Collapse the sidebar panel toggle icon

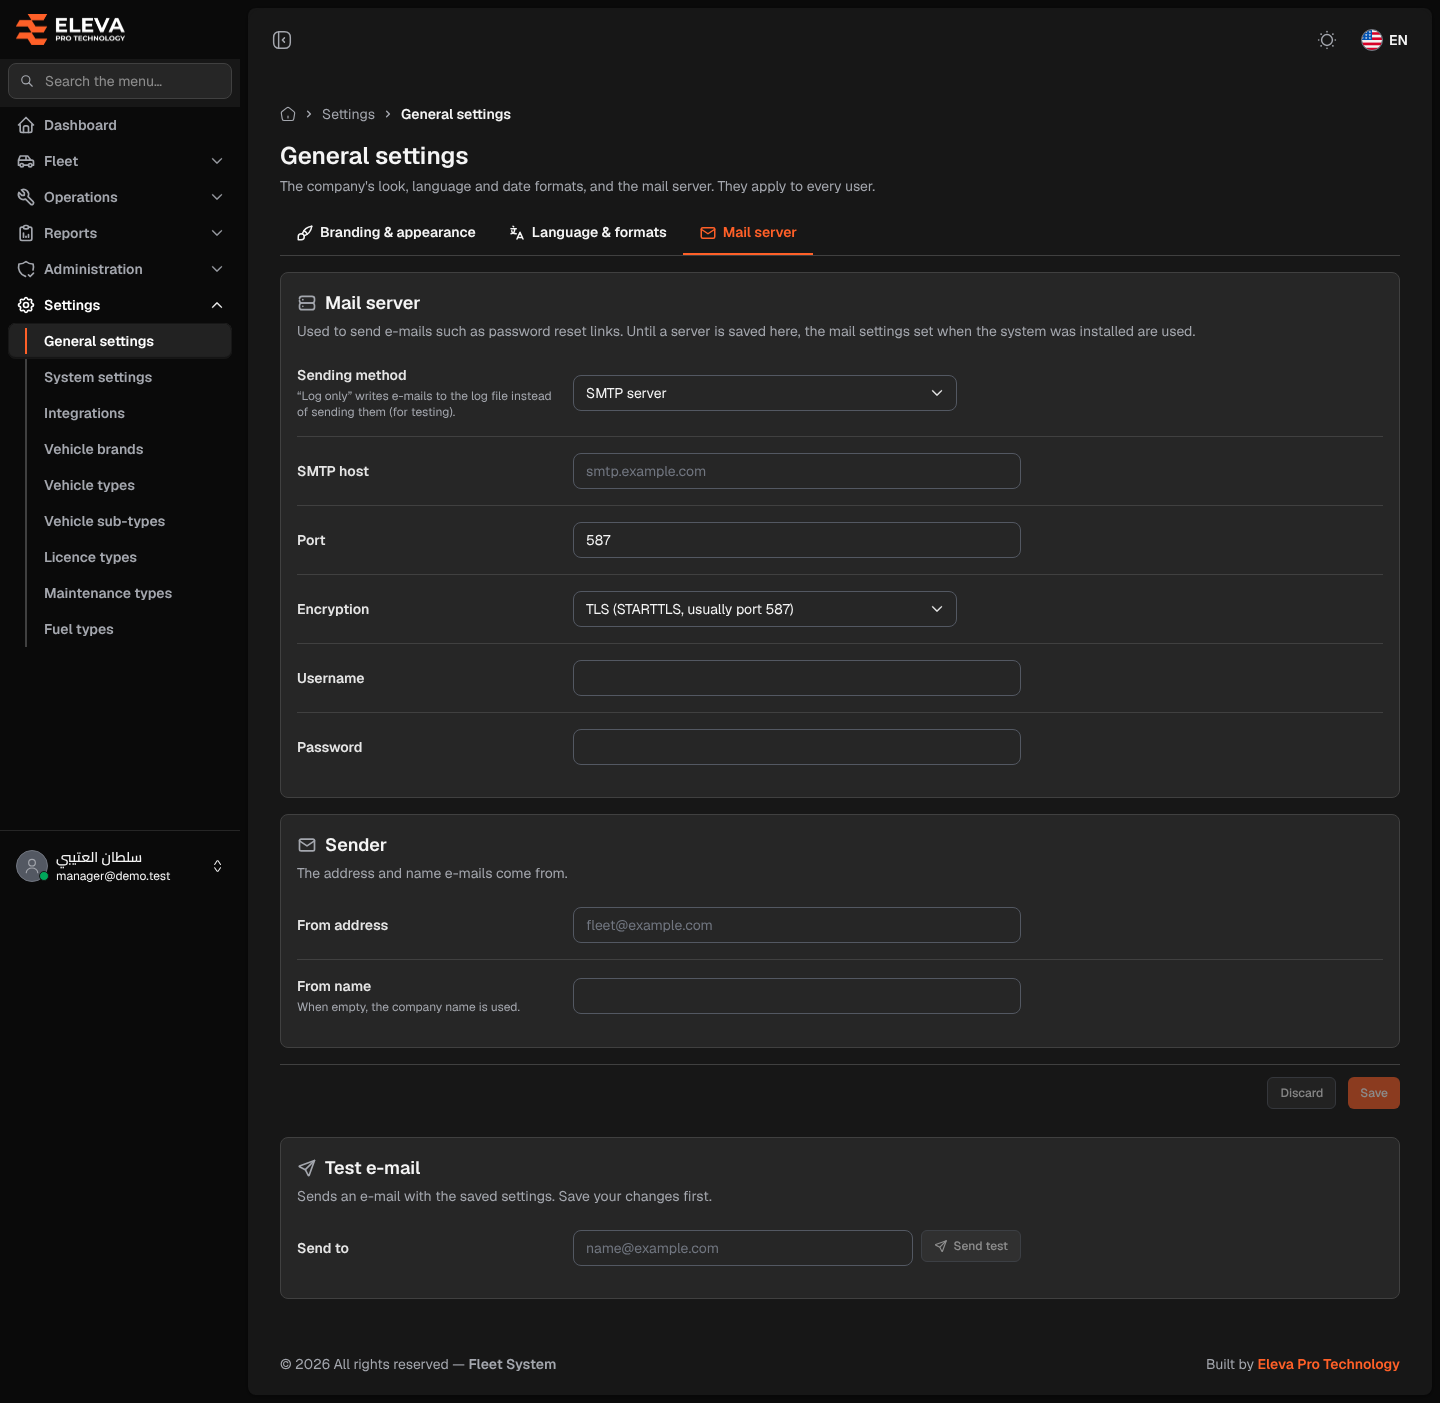(x=282, y=40)
